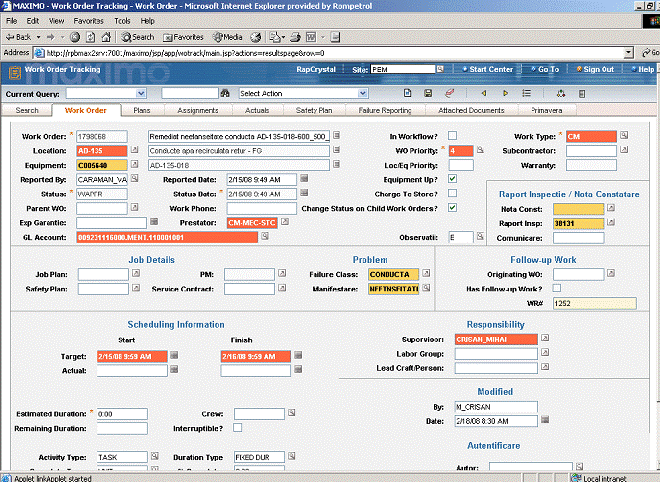Click the binoculars find icon
Screen dimensions: 660x482
(x=225, y=93)
